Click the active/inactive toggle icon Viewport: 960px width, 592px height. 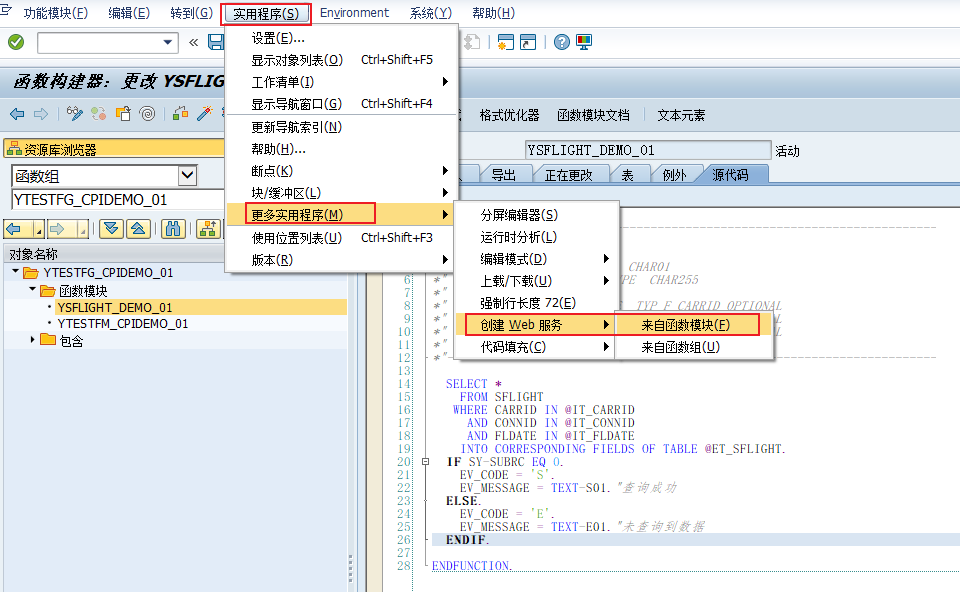[x=99, y=113]
